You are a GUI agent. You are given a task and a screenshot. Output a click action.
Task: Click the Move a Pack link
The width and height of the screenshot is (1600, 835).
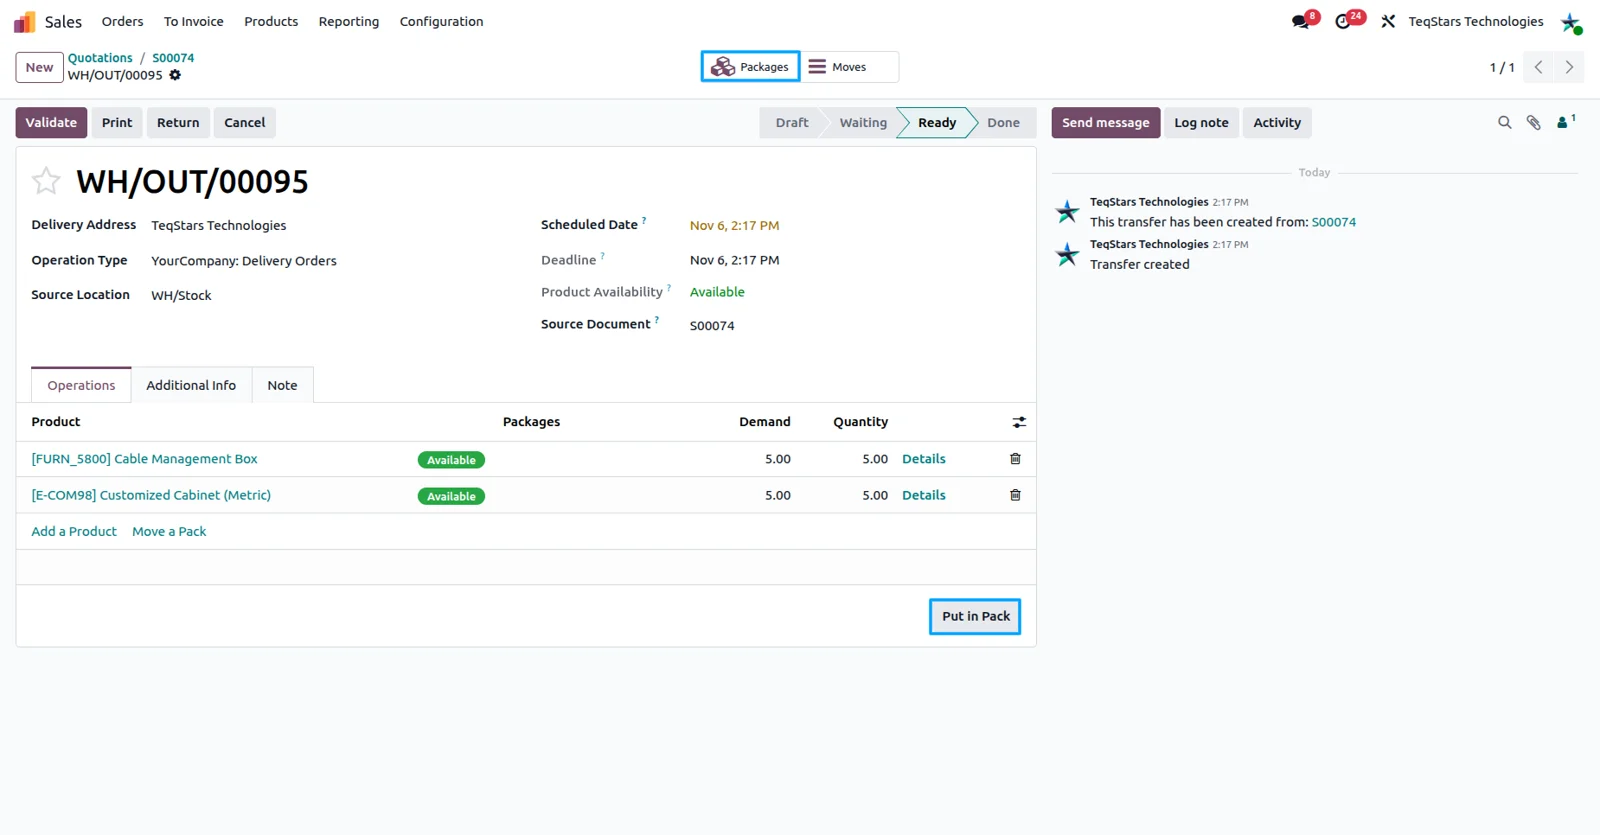coord(169,531)
